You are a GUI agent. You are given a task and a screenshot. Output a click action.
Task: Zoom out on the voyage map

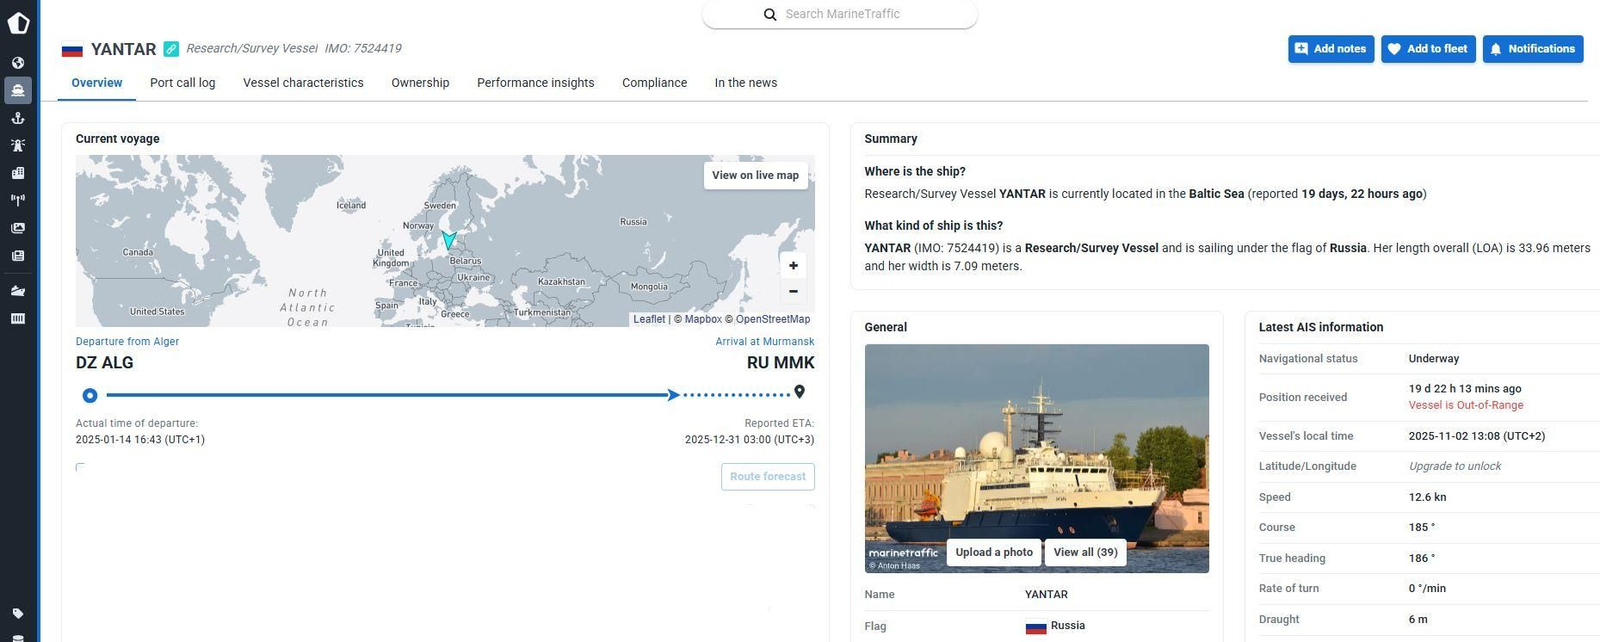click(x=793, y=291)
